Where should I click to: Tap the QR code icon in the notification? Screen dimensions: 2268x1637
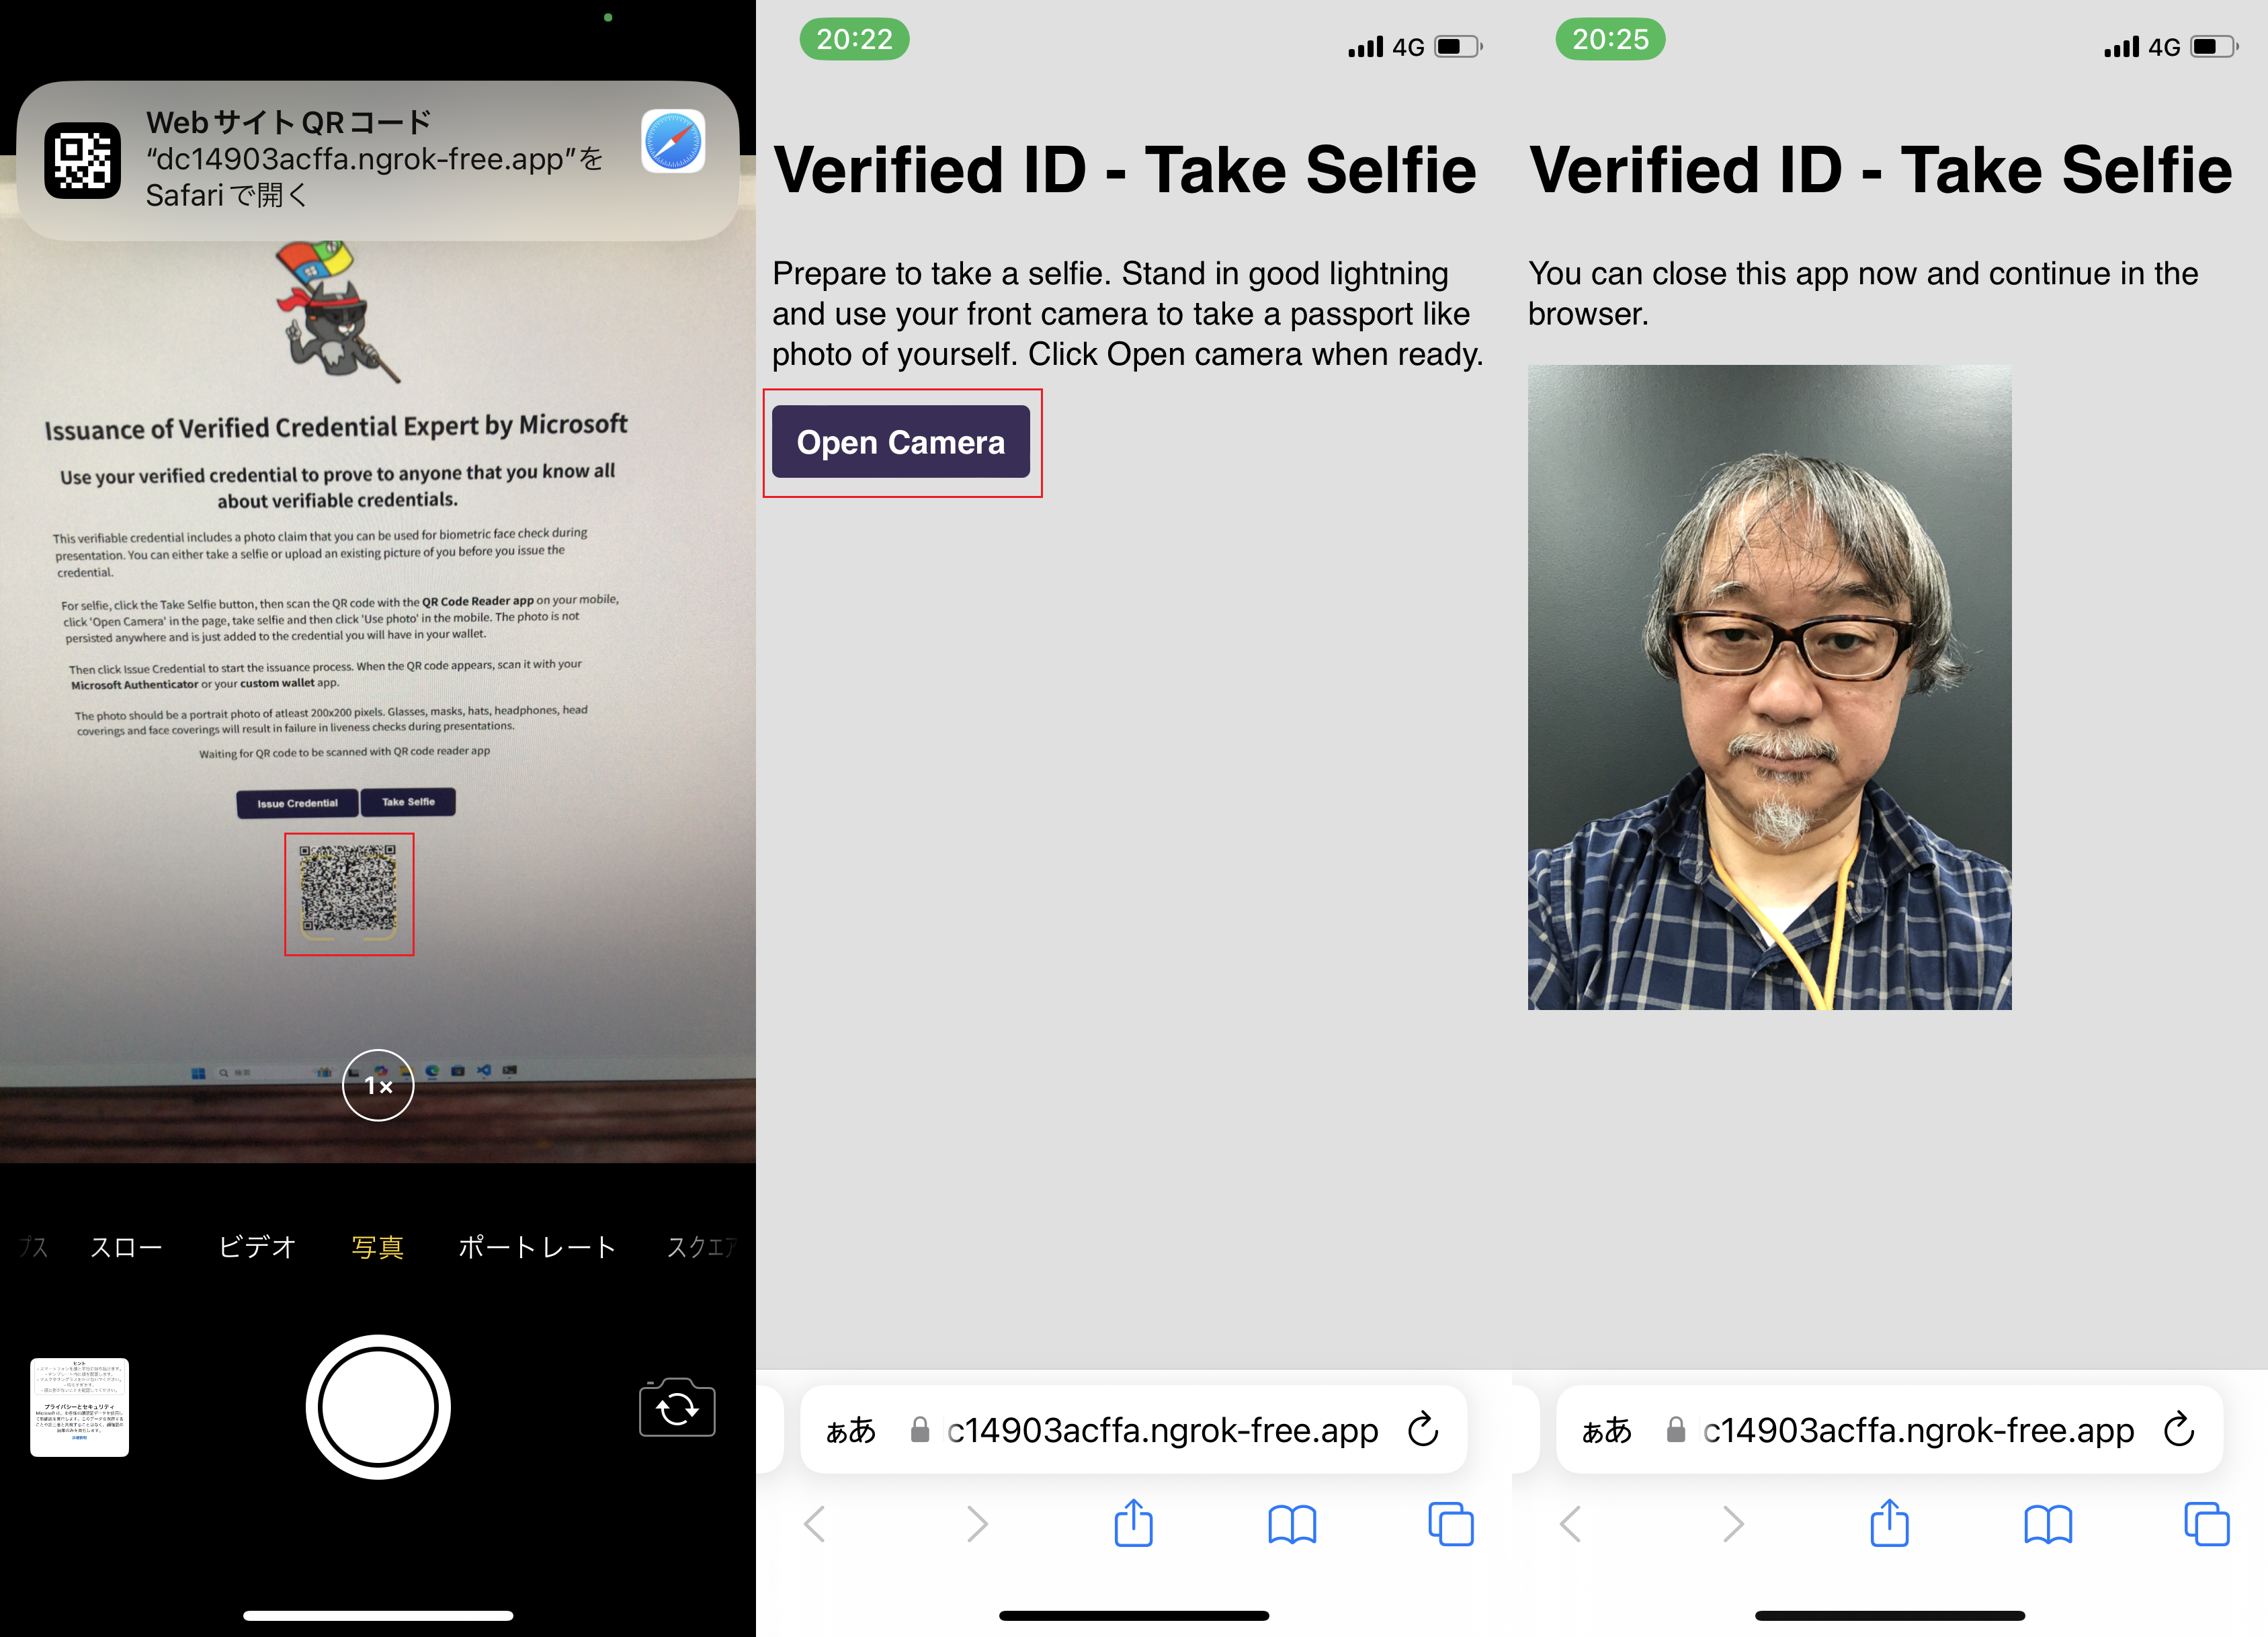click(83, 160)
